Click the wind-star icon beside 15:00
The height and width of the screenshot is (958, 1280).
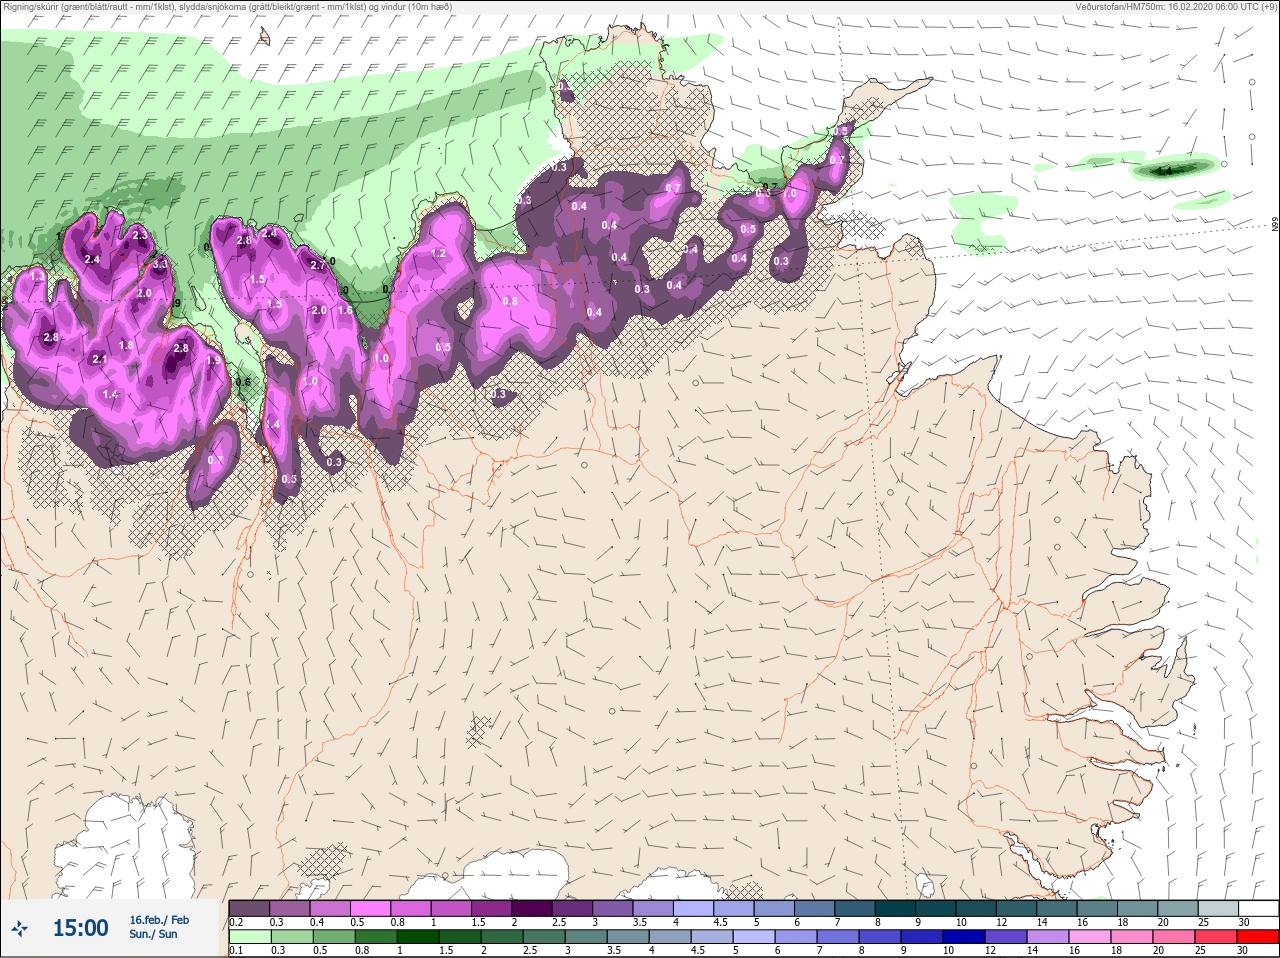coord(20,929)
